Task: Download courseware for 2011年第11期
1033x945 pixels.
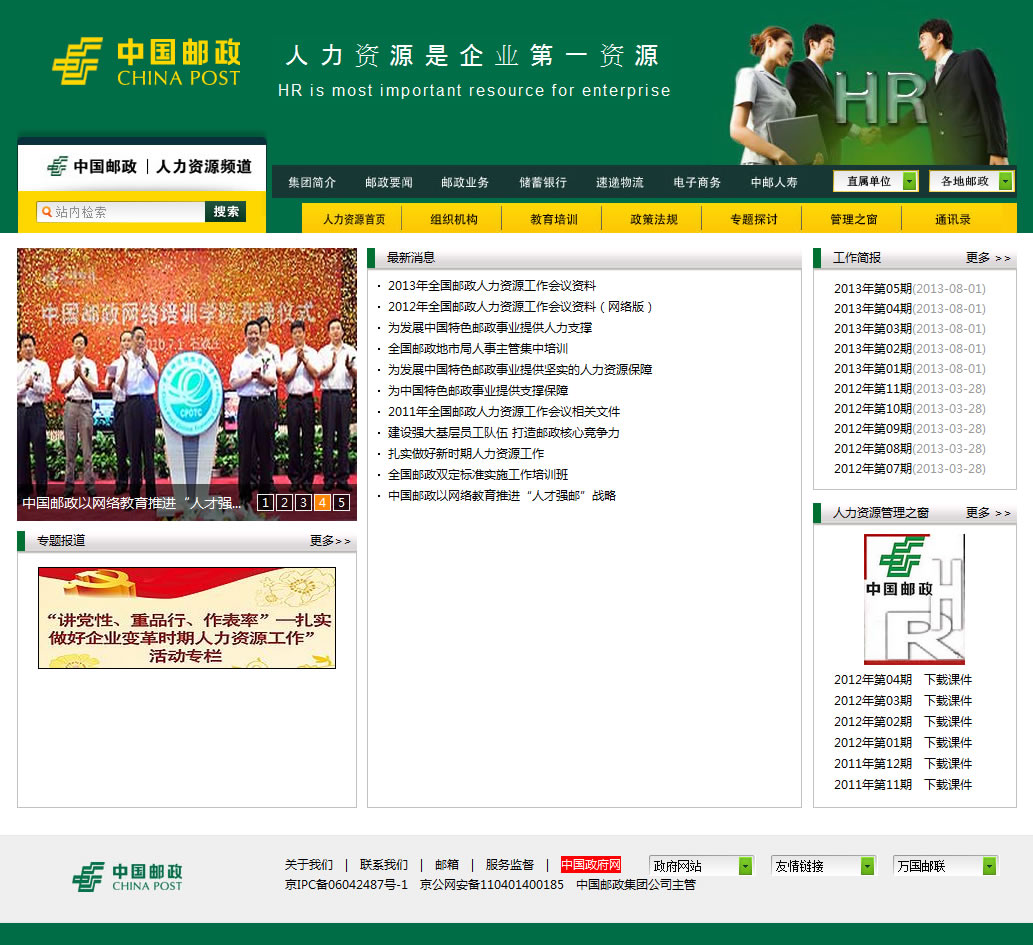Action: (948, 785)
